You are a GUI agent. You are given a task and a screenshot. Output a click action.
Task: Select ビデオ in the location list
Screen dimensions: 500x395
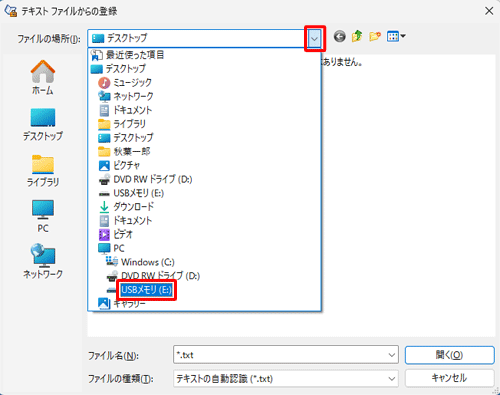pyautogui.click(x=205, y=234)
